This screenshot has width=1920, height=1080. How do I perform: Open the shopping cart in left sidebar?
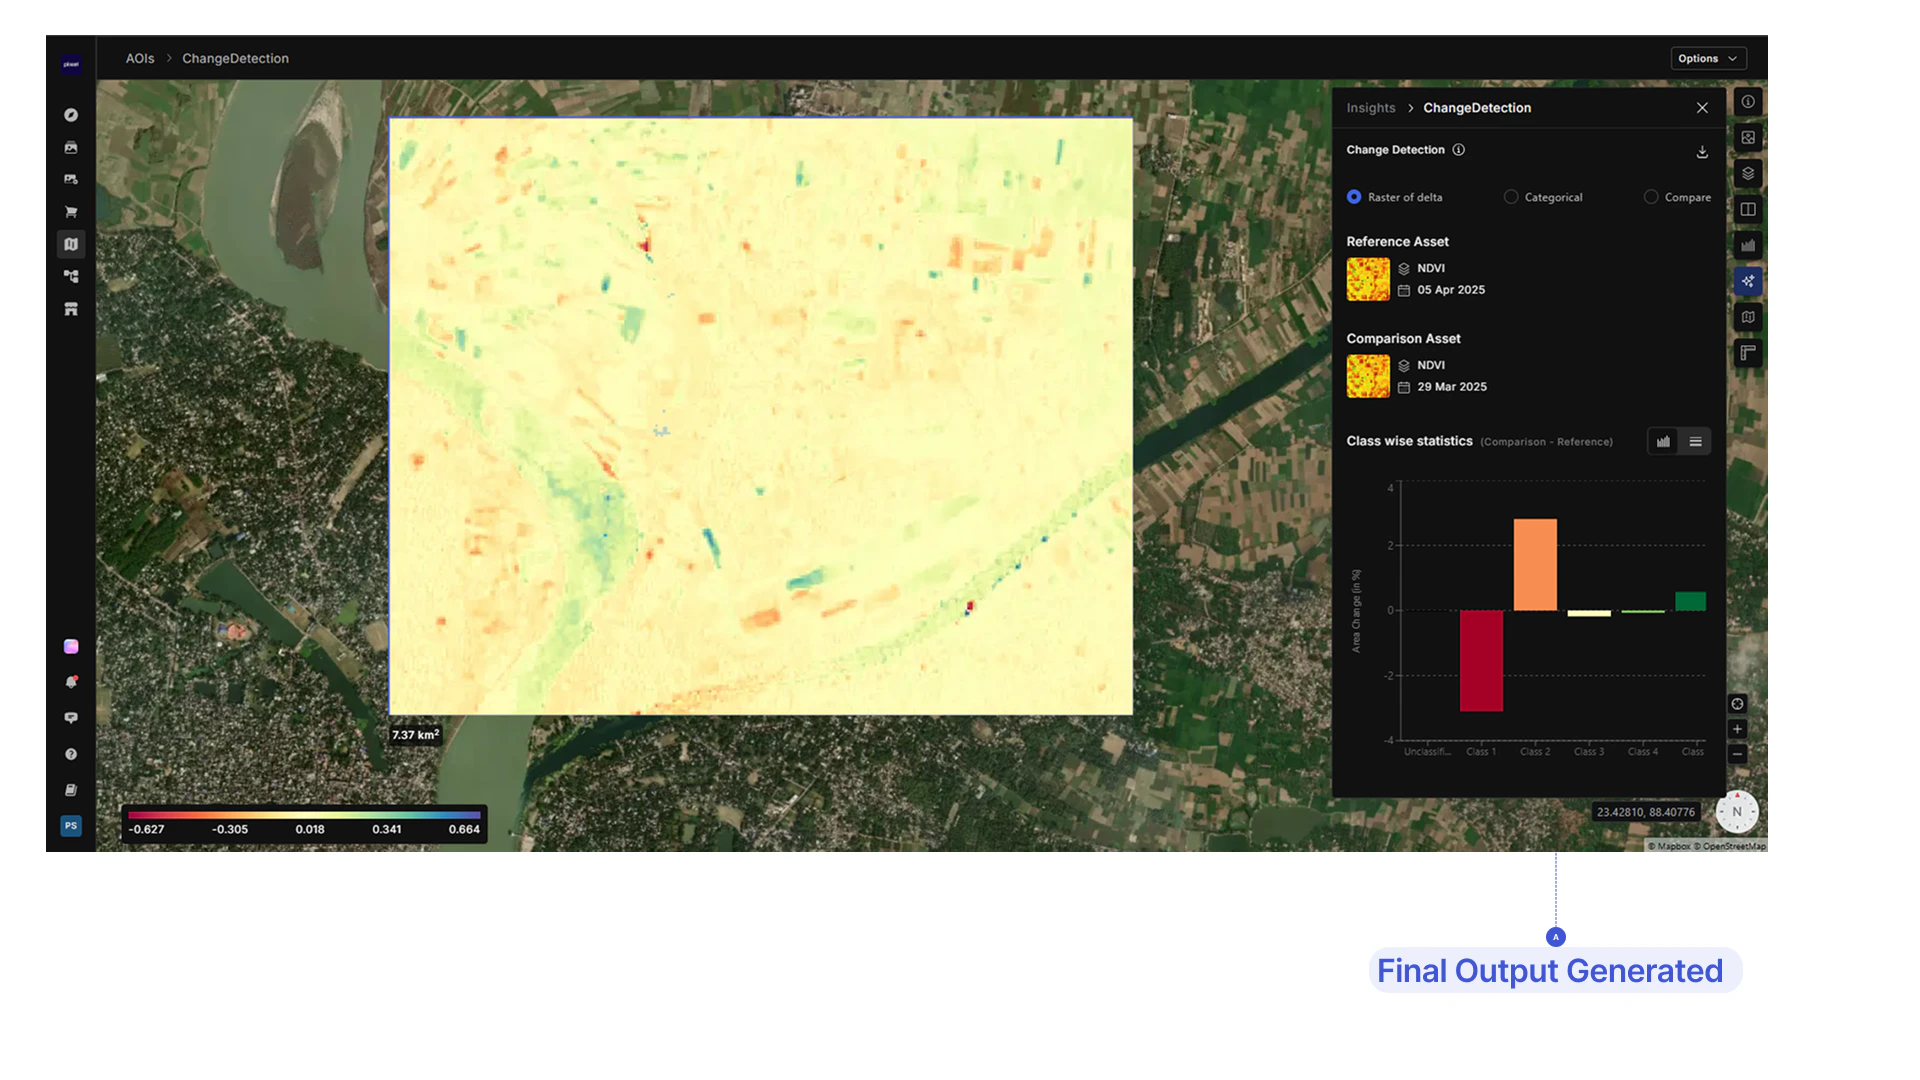[71, 212]
